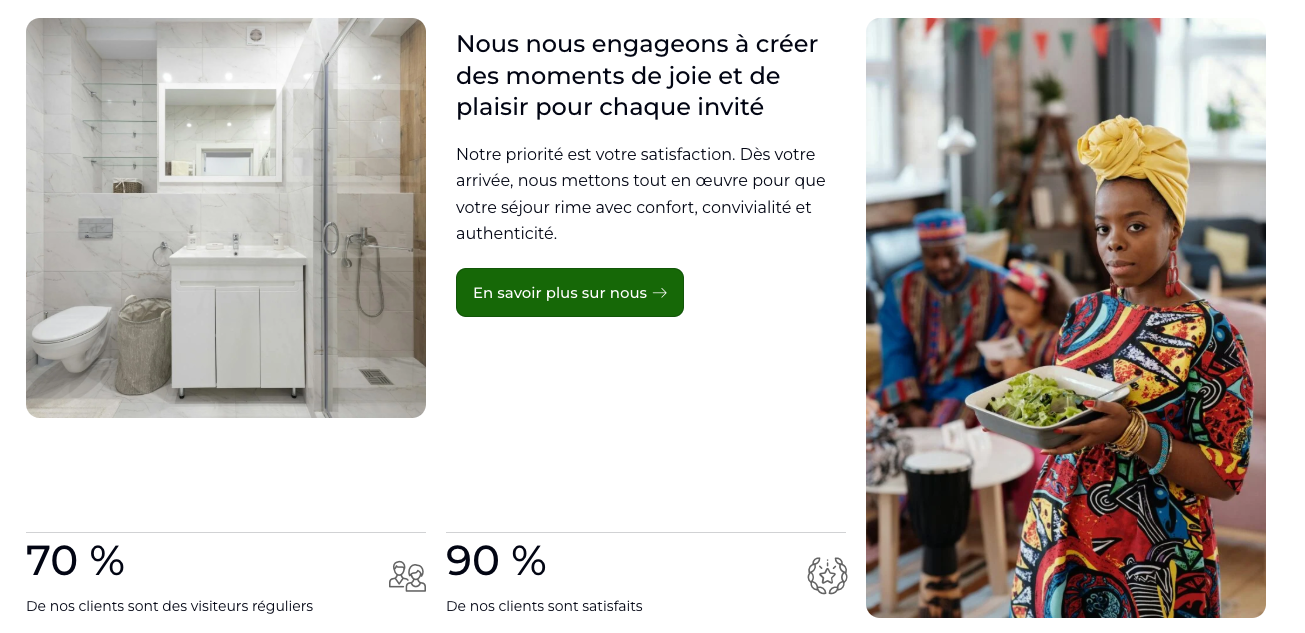Screen dimensions: 1305x633
Task: Open the white bathroom photo
Action: (x=226, y=218)
